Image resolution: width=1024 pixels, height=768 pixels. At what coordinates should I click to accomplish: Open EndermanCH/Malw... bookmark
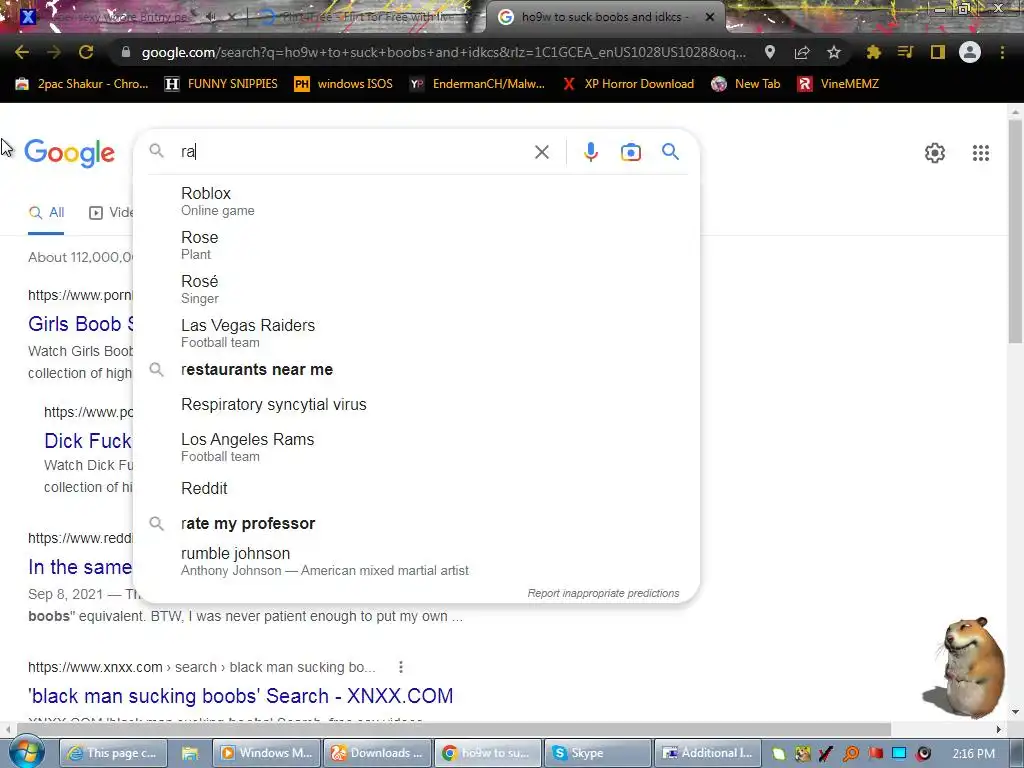(x=478, y=84)
